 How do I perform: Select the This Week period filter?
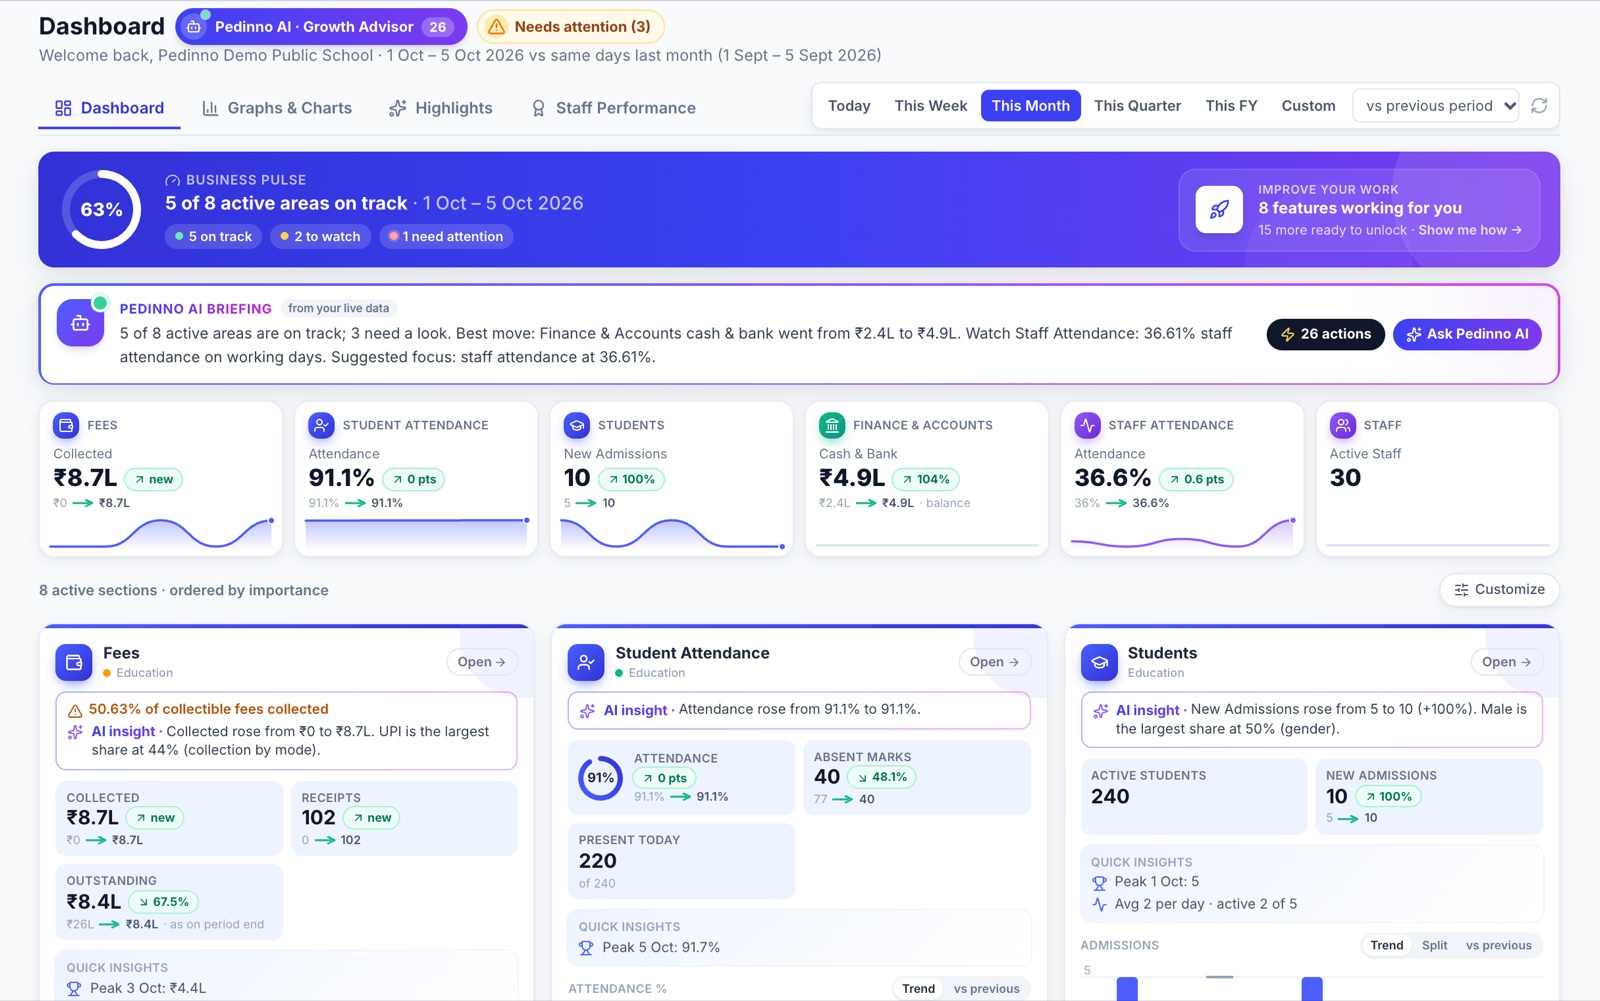(x=931, y=106)
